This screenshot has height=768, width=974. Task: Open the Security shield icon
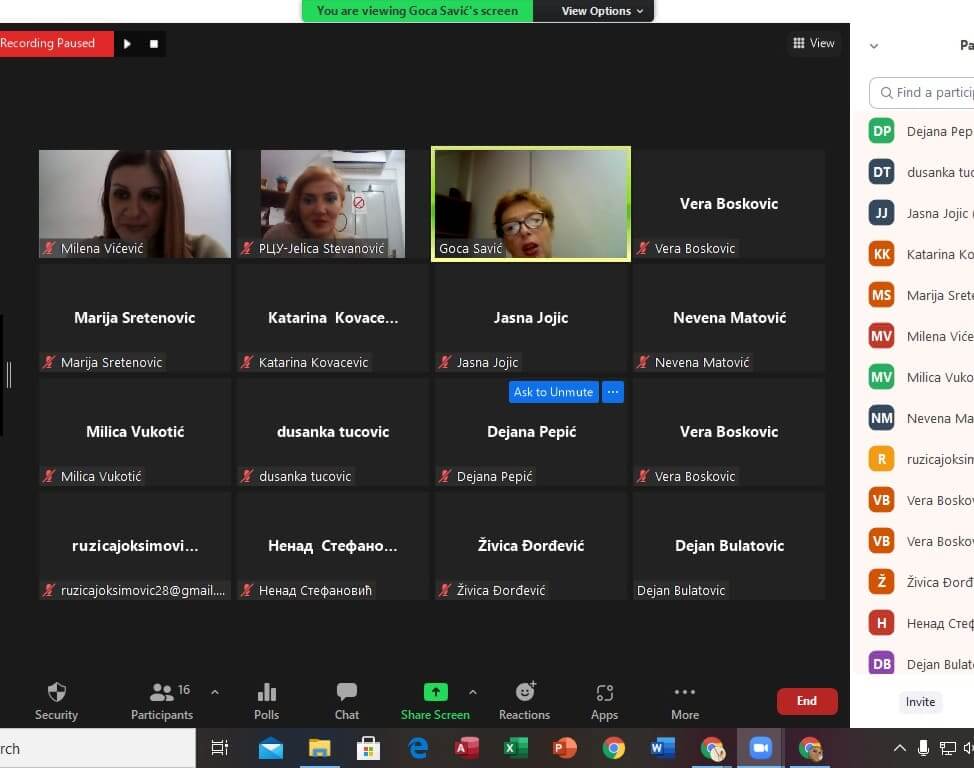pos(56,692)
